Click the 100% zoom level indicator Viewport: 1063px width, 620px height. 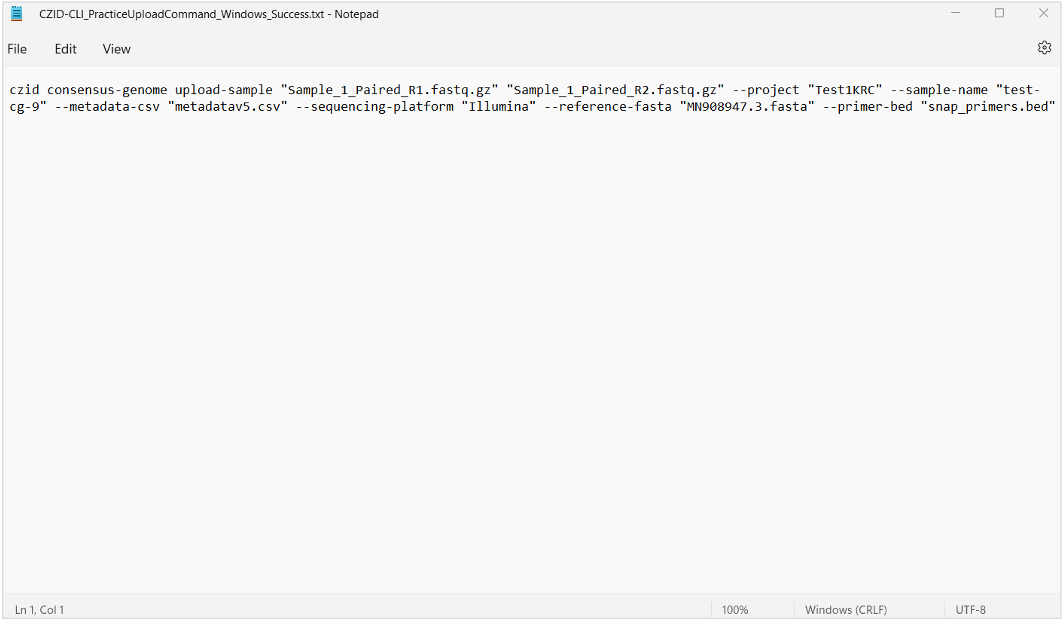coord(735,610)
